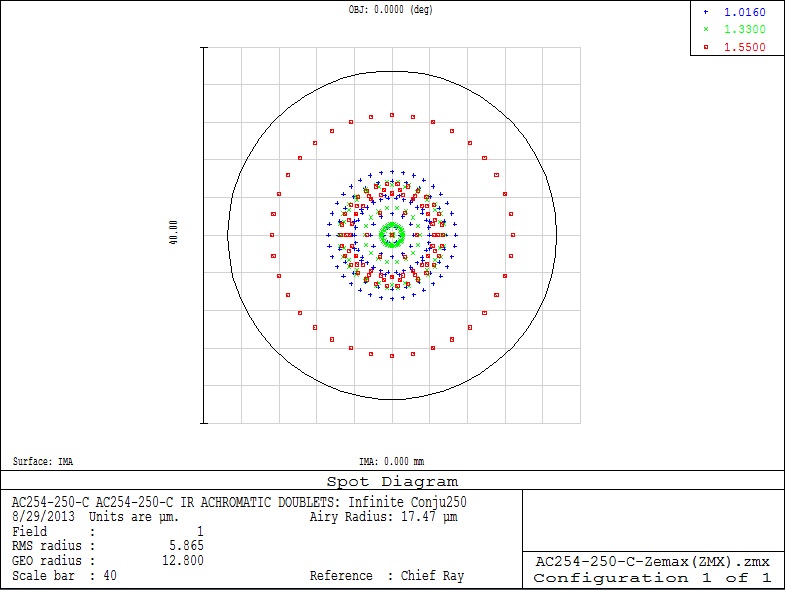Click the Scale bar : 40 text
This screenshot has width=785, height=590.
[x=64, y=575]
